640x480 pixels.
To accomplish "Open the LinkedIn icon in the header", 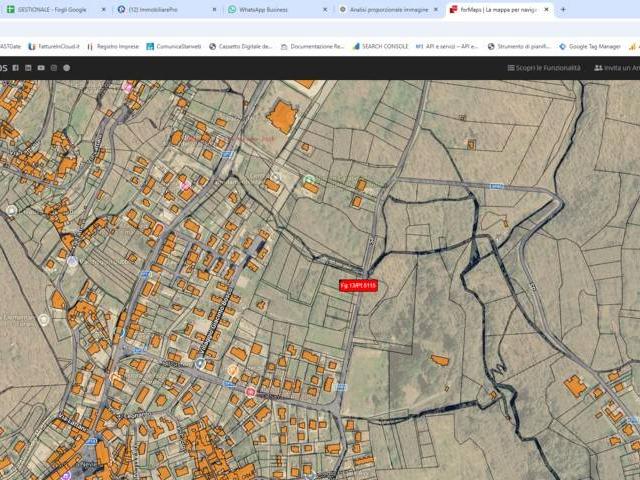I will (x=28, y=68).
